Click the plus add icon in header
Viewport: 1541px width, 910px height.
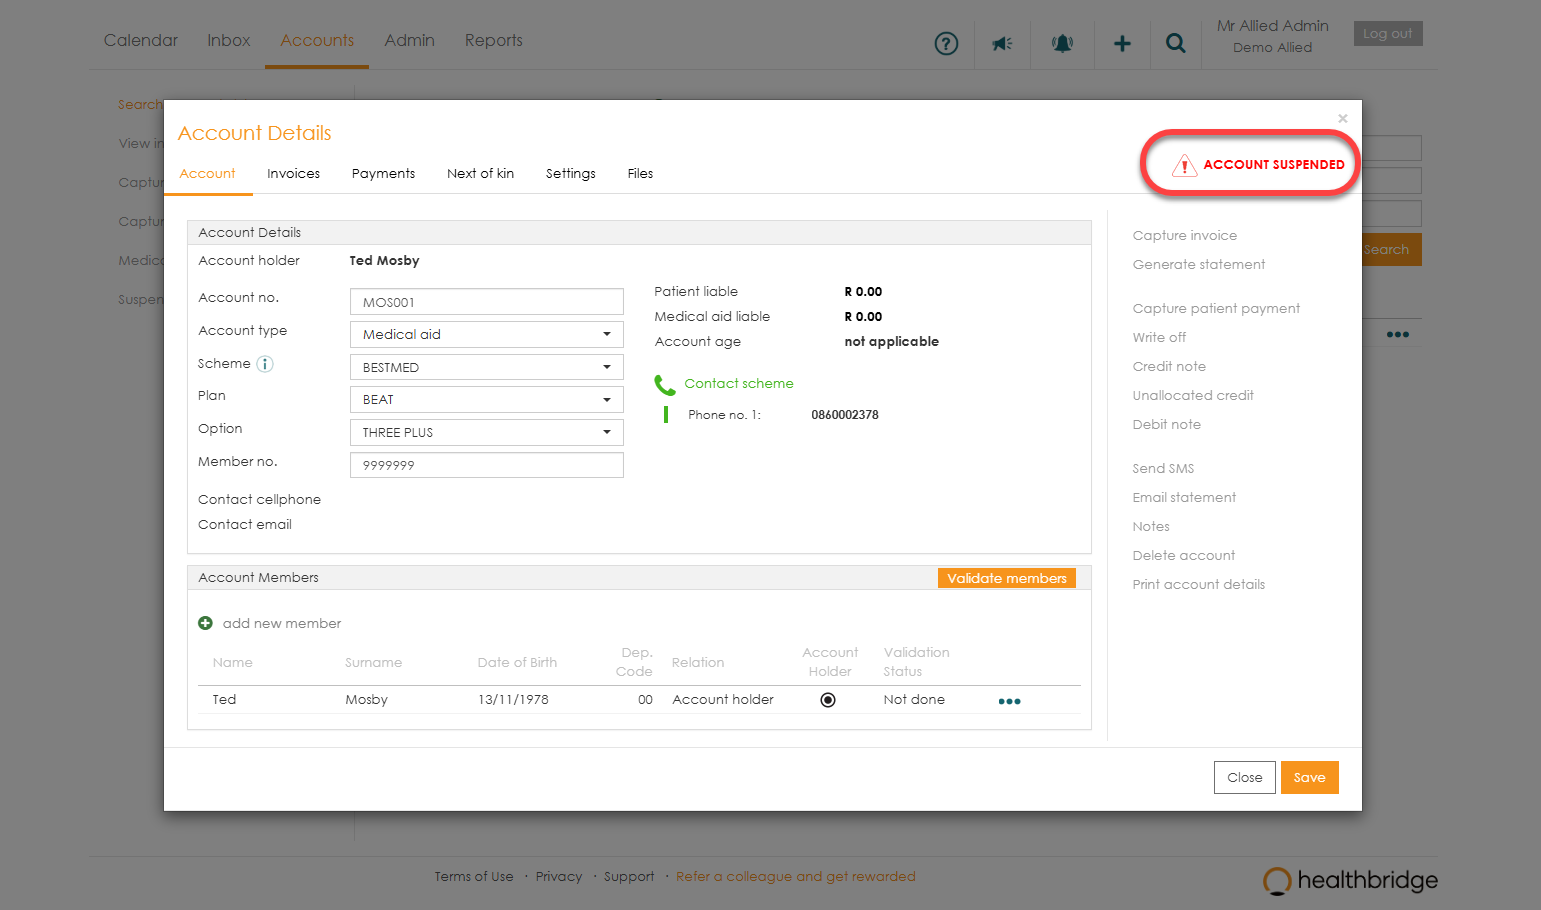(x=1122, y=44)
